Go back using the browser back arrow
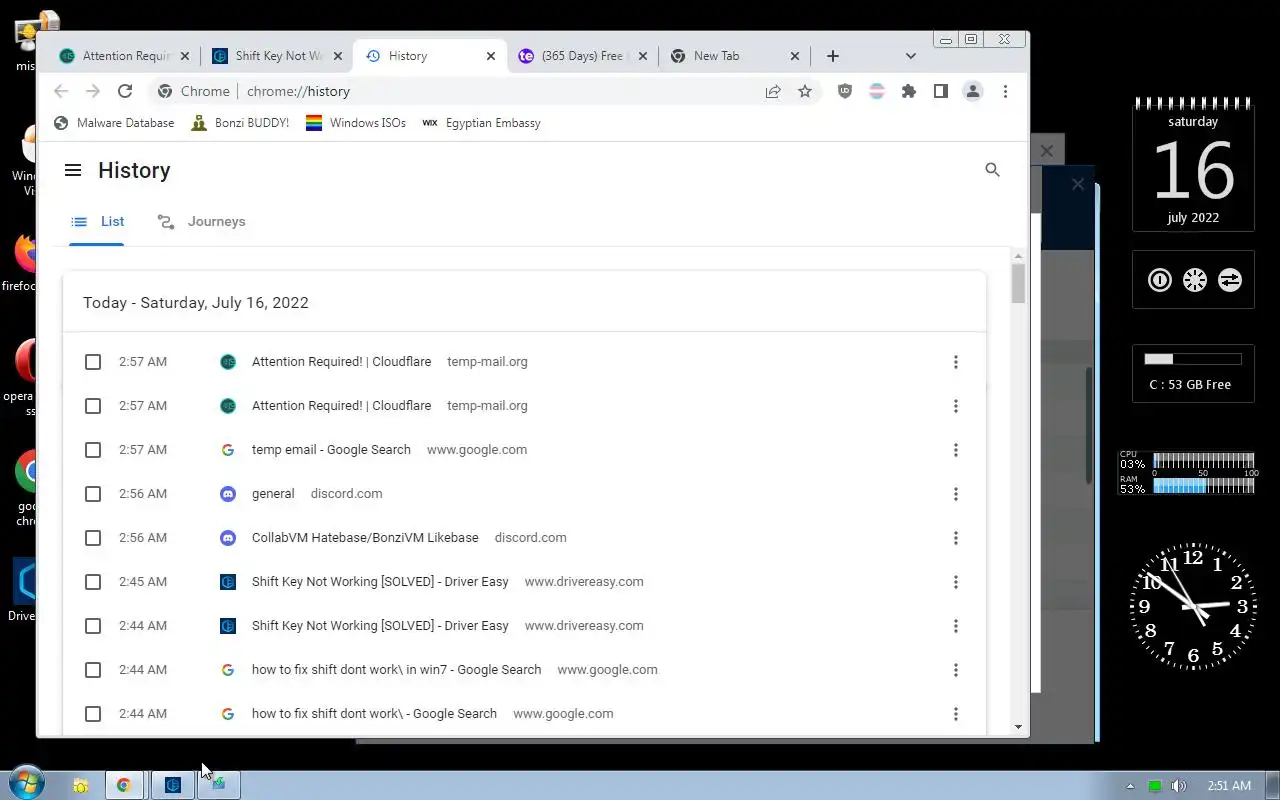This screenshot has height=800, width=1280. (61, 91)
